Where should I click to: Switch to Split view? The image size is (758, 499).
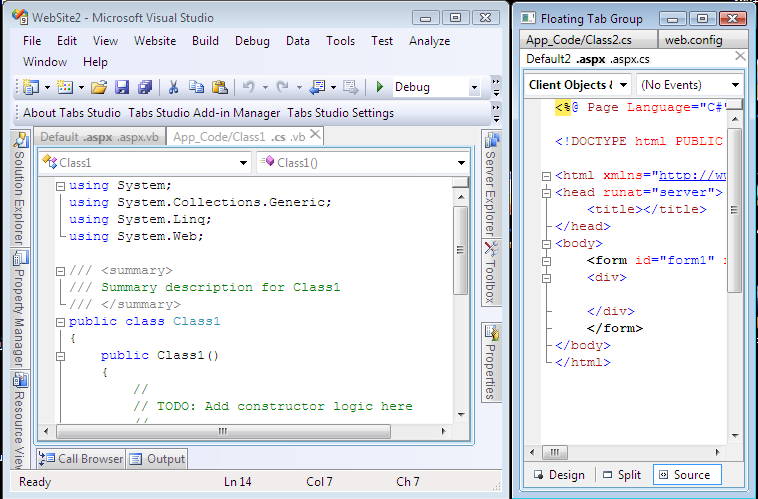tap(622, 475)
